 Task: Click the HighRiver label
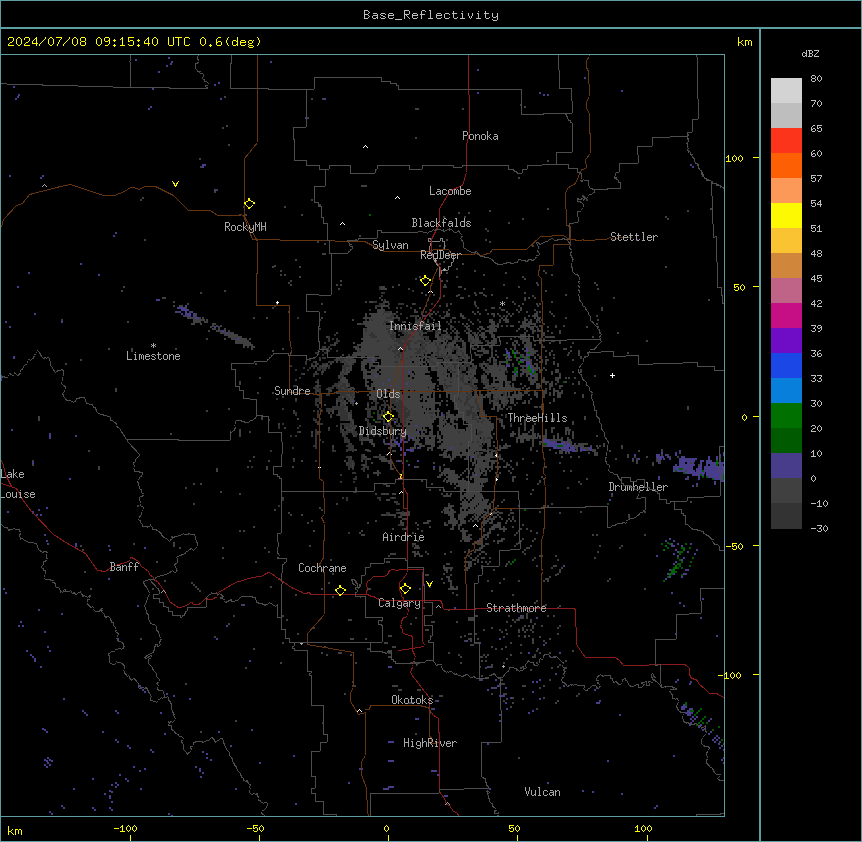430,743
